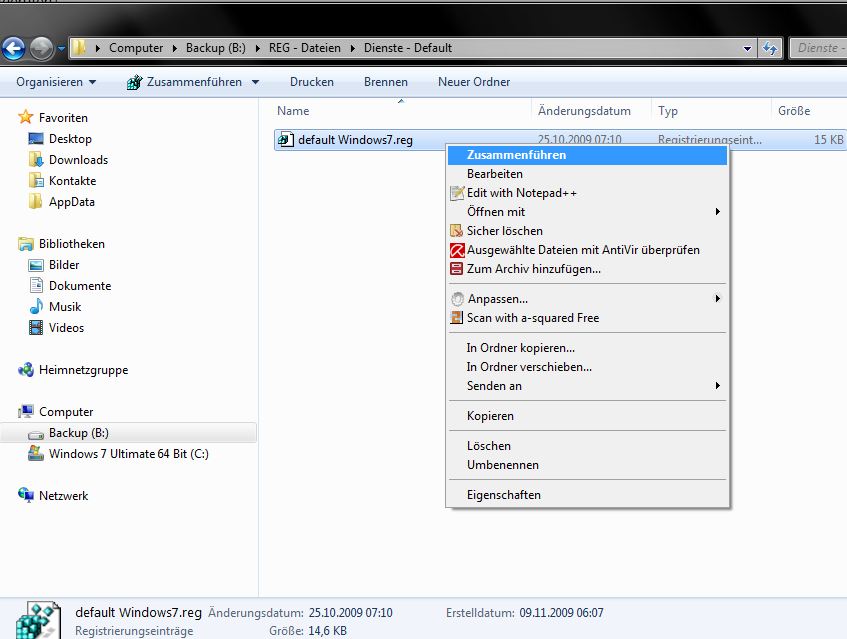Click Computer in address bar path
Viewport: 847px width, 639px height.
pos(136,48)
